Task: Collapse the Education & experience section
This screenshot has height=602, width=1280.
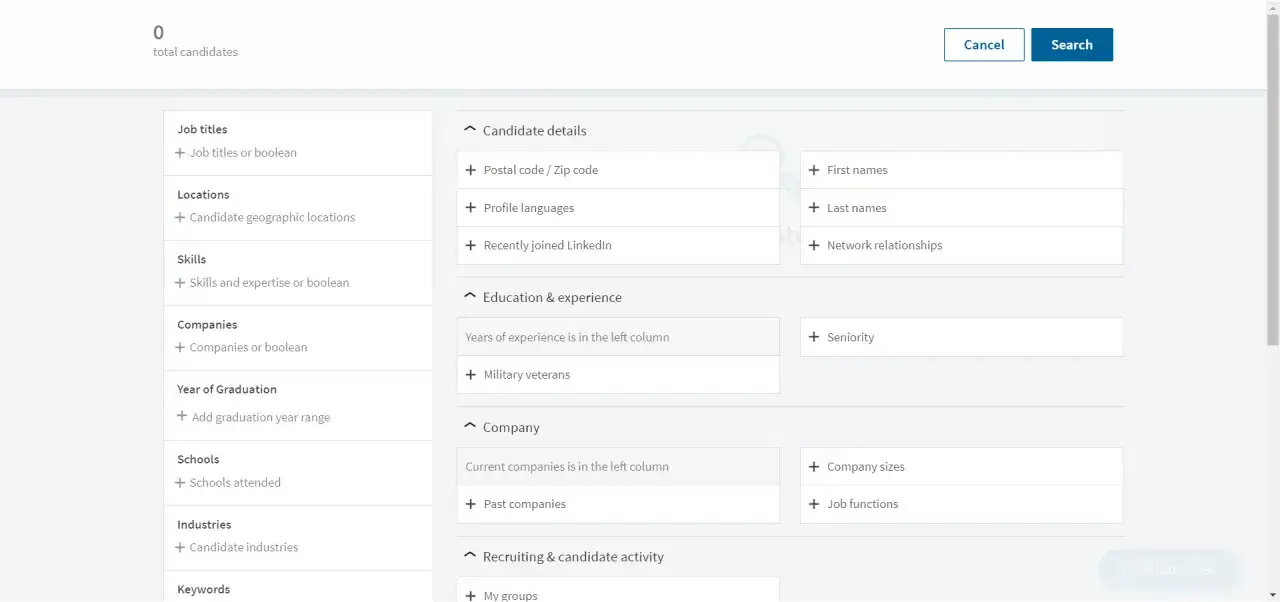Action: pos(470,295)
